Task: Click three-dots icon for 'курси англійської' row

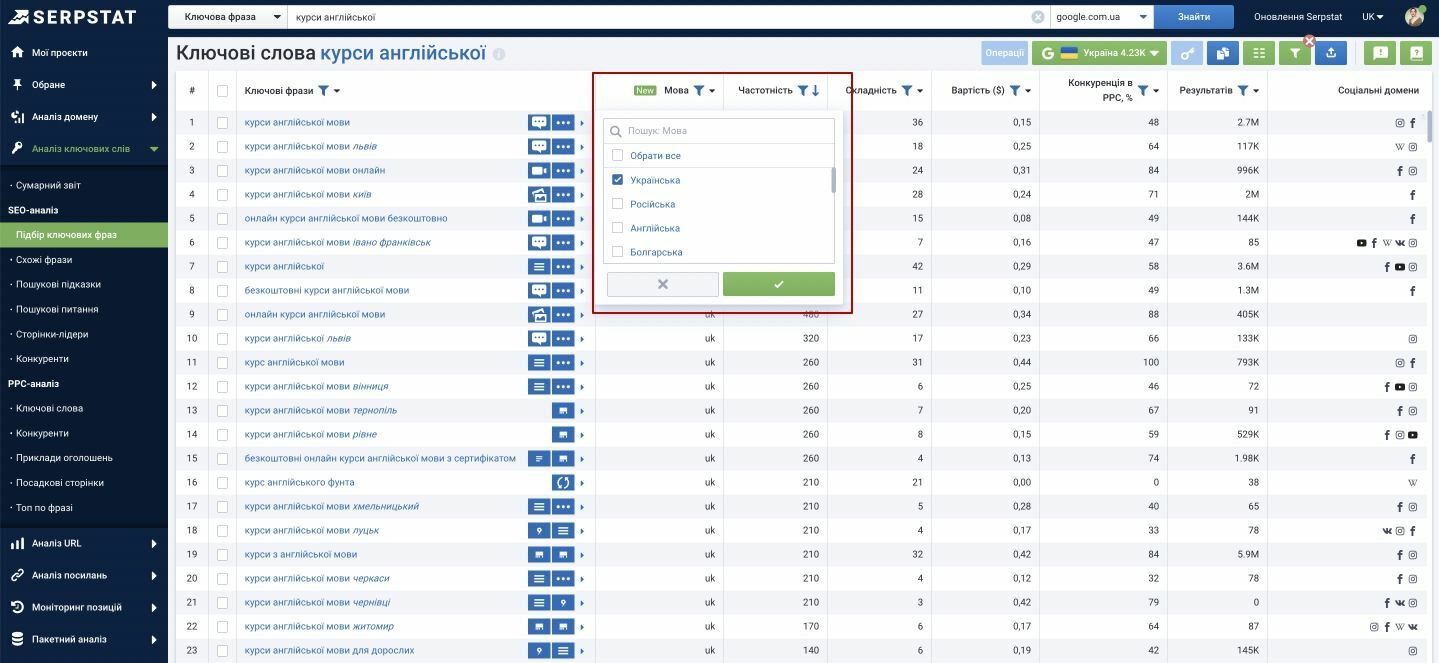Action: (564, 267)
